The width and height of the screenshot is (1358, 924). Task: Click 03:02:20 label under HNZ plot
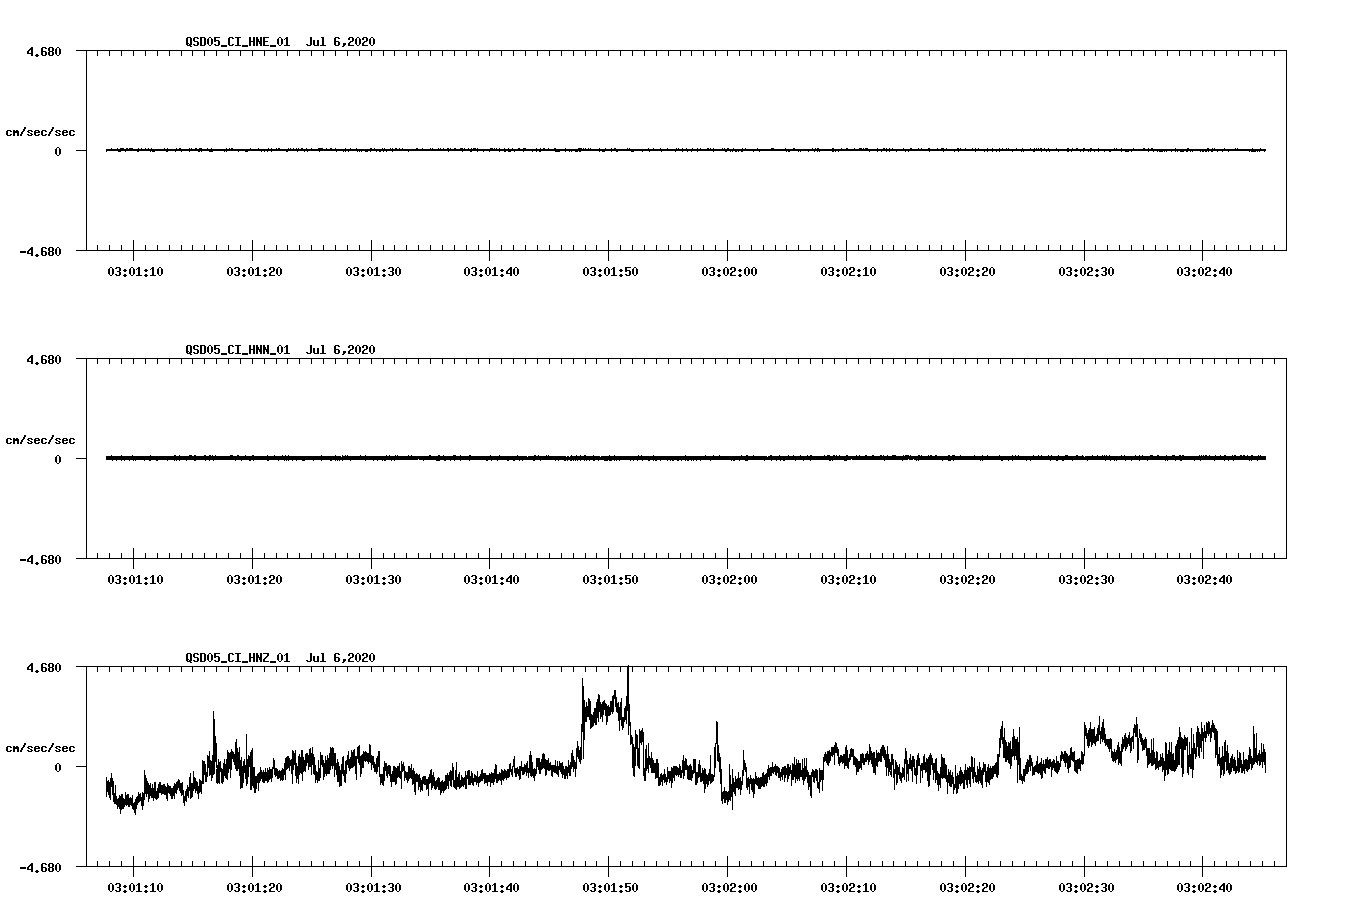[x=967, y=887]
